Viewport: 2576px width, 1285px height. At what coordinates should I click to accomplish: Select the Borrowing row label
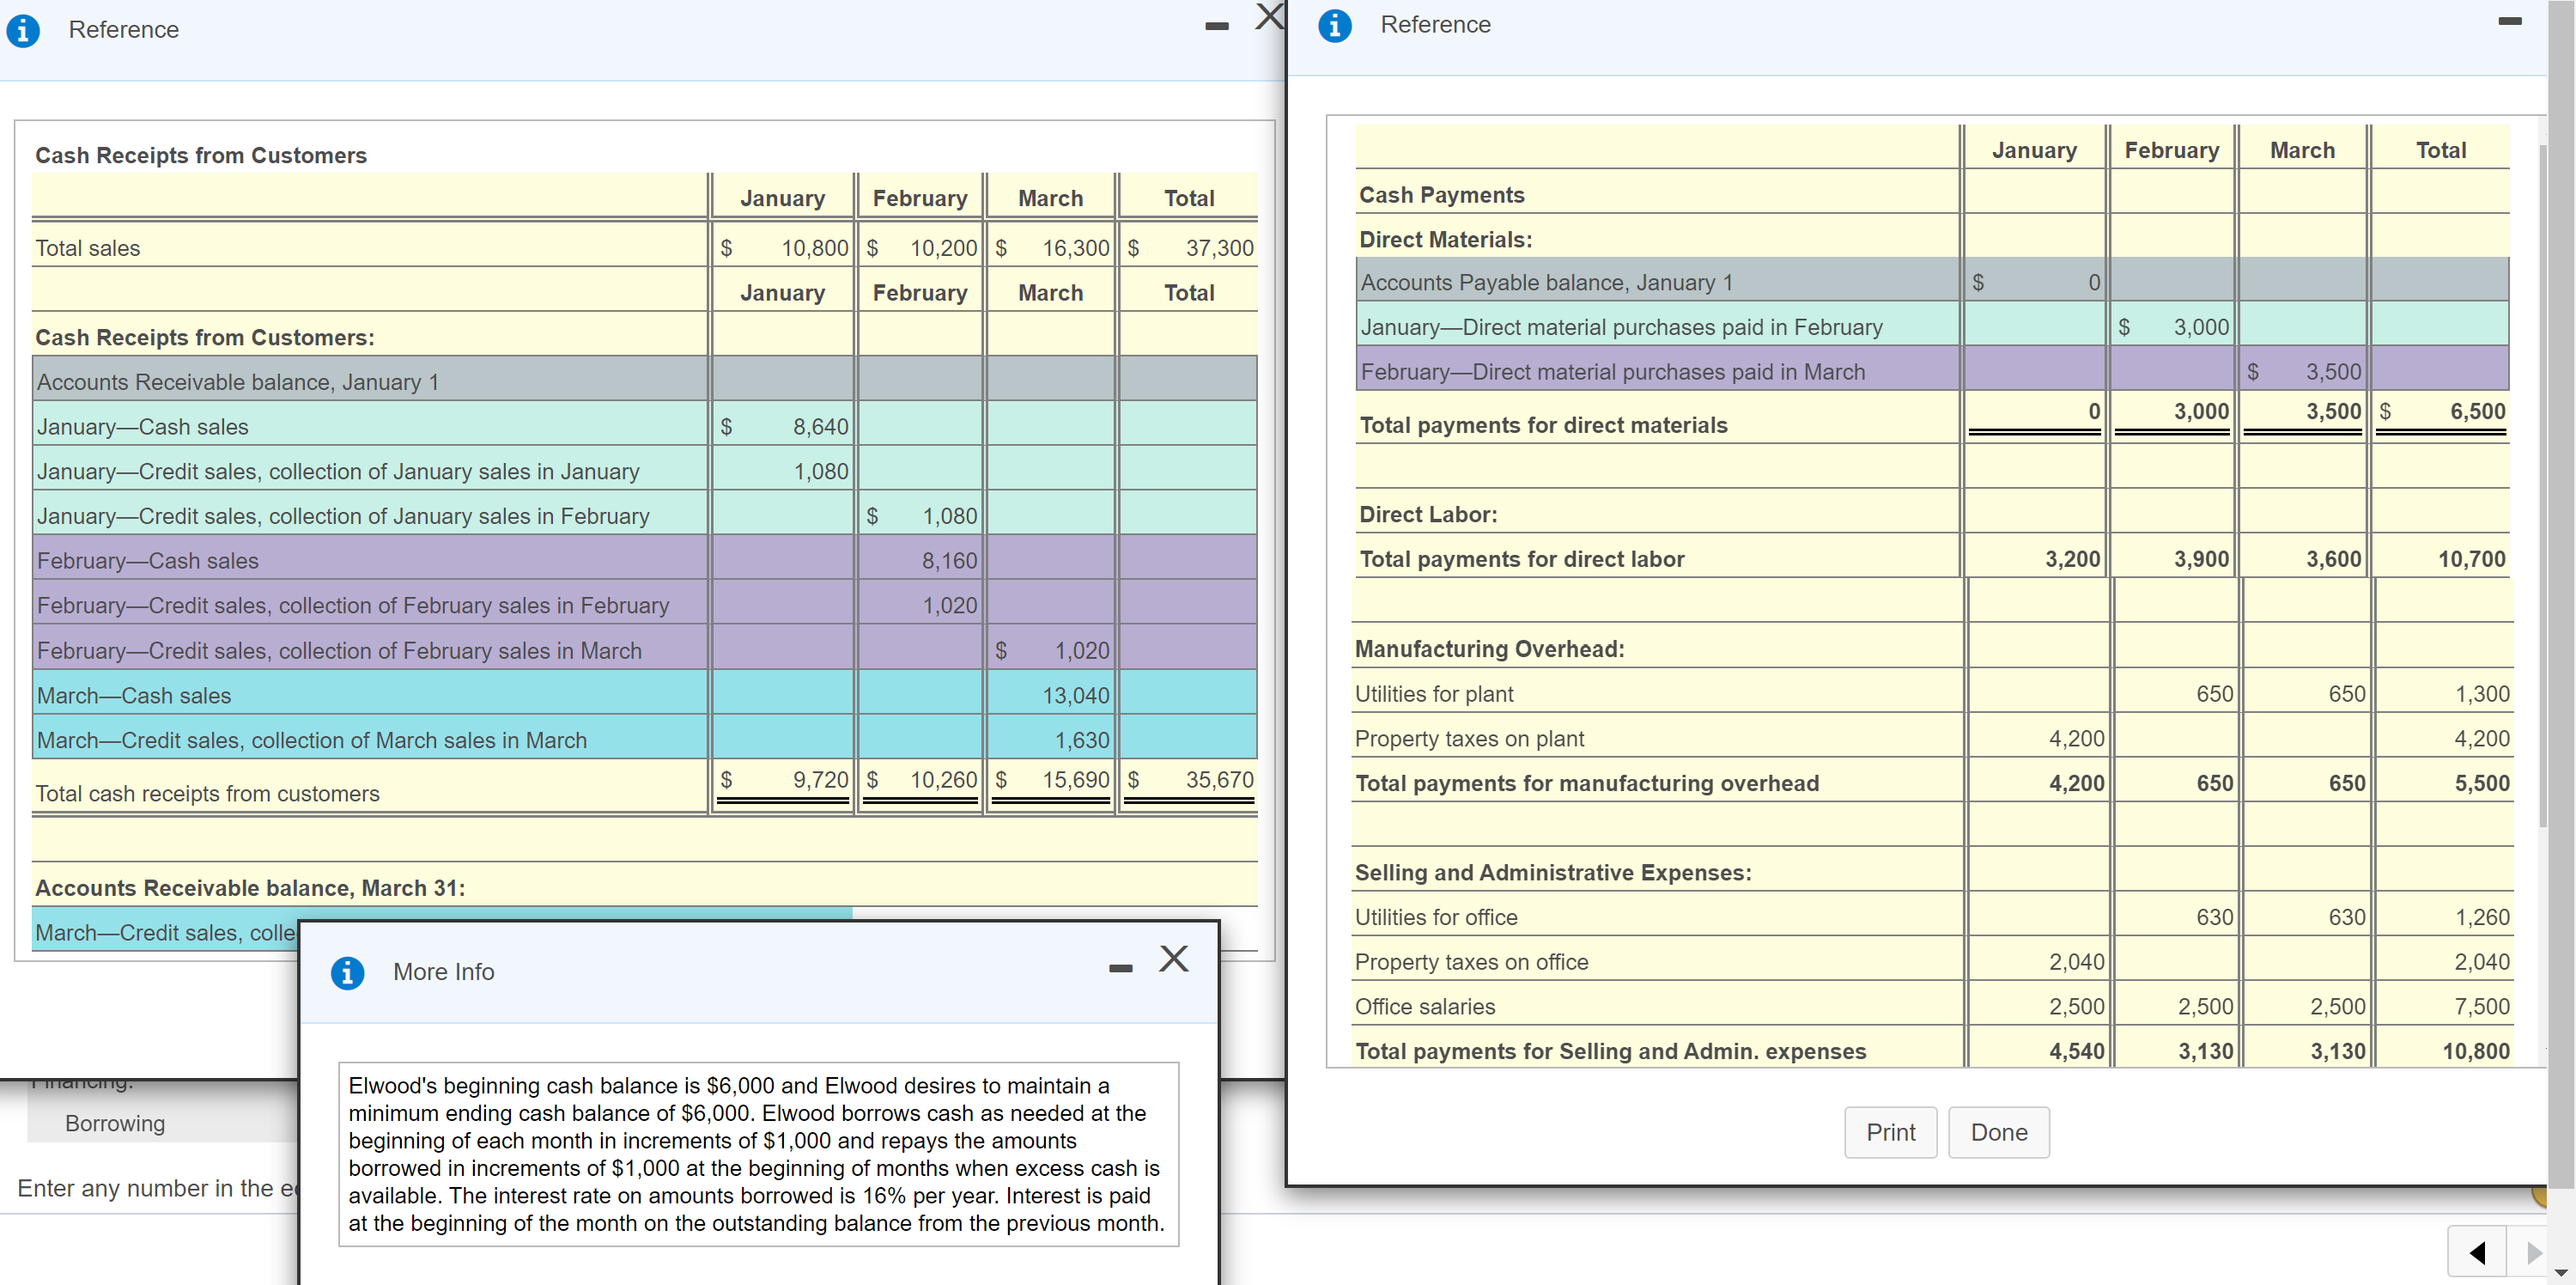[115, 1123]
